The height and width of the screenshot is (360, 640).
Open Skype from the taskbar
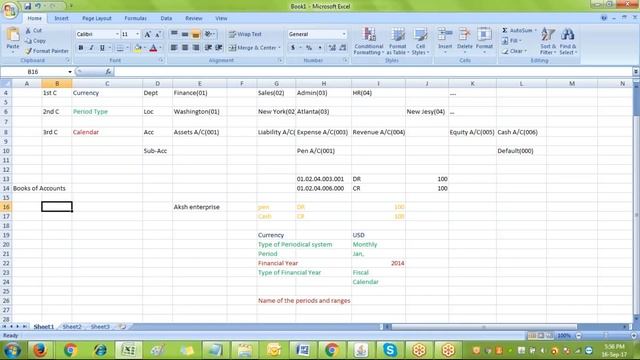point(390,350)
